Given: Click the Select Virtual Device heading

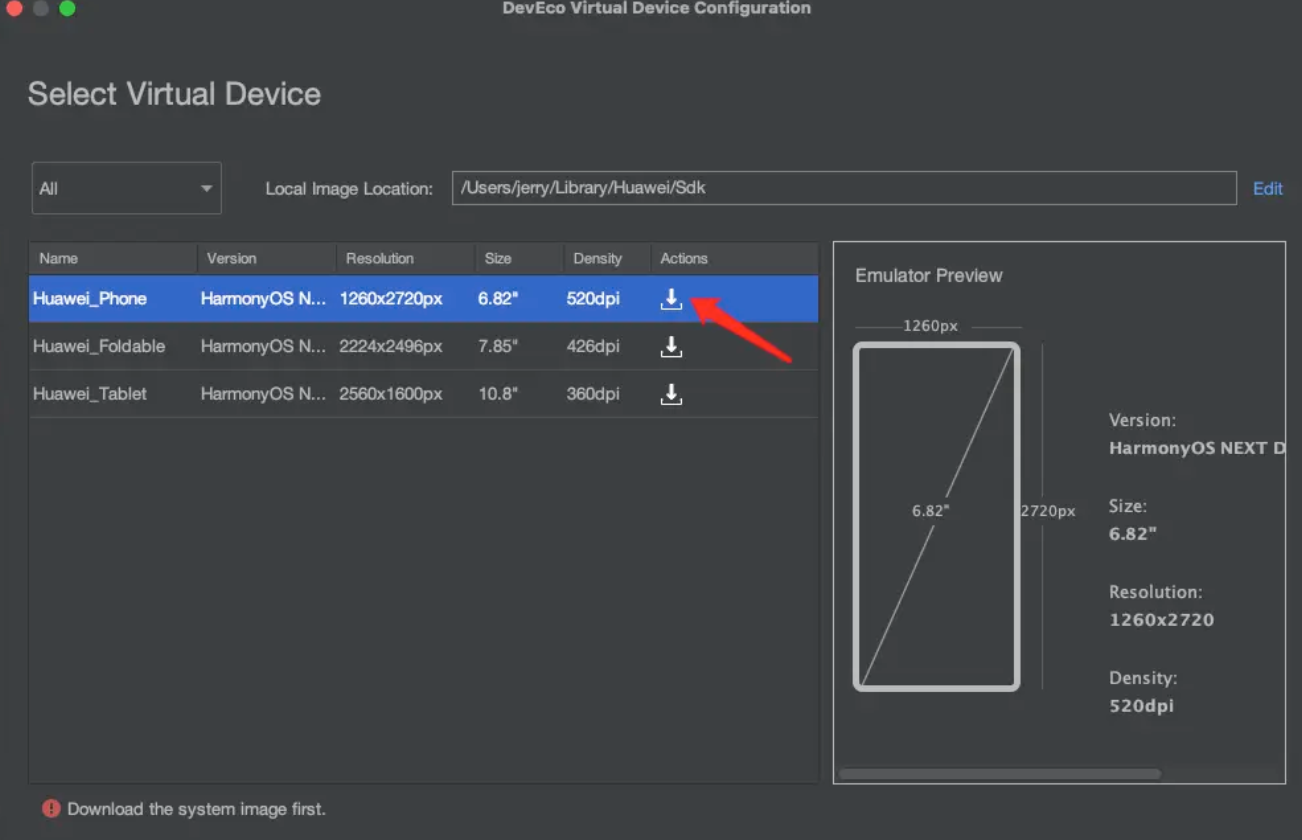Looking at the screenshot, I should point(174,94).
